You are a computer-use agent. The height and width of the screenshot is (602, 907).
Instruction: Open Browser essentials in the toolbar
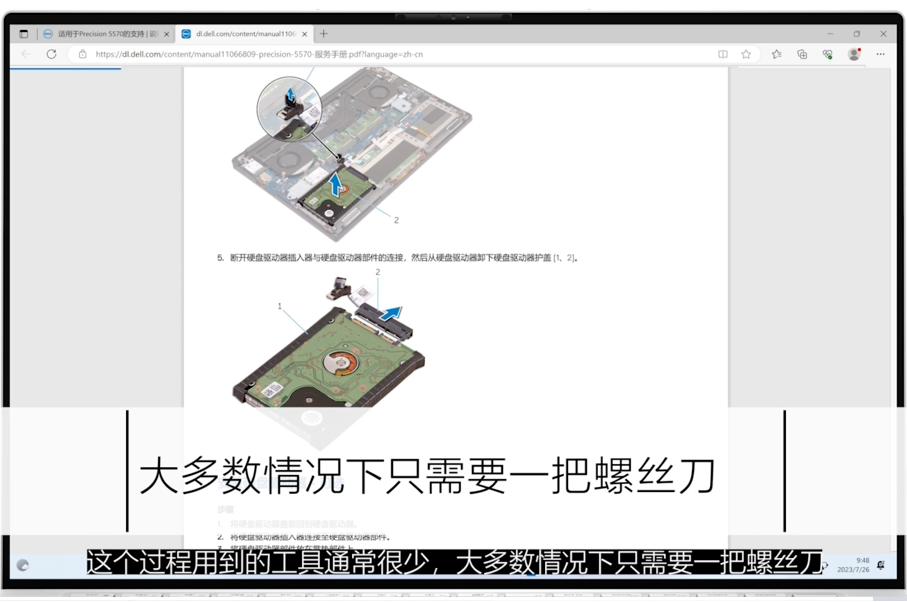coord(828,54)
